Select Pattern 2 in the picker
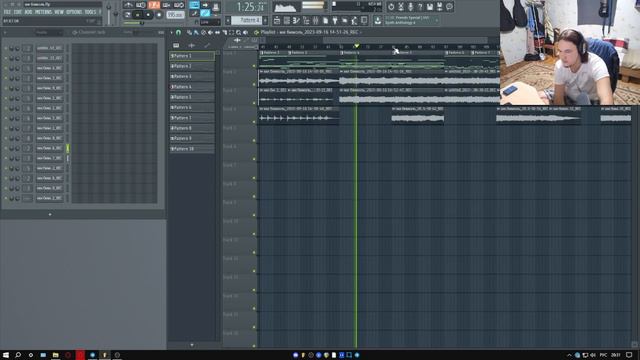This screenshot has width=640, height=360. tap(192, 66)
